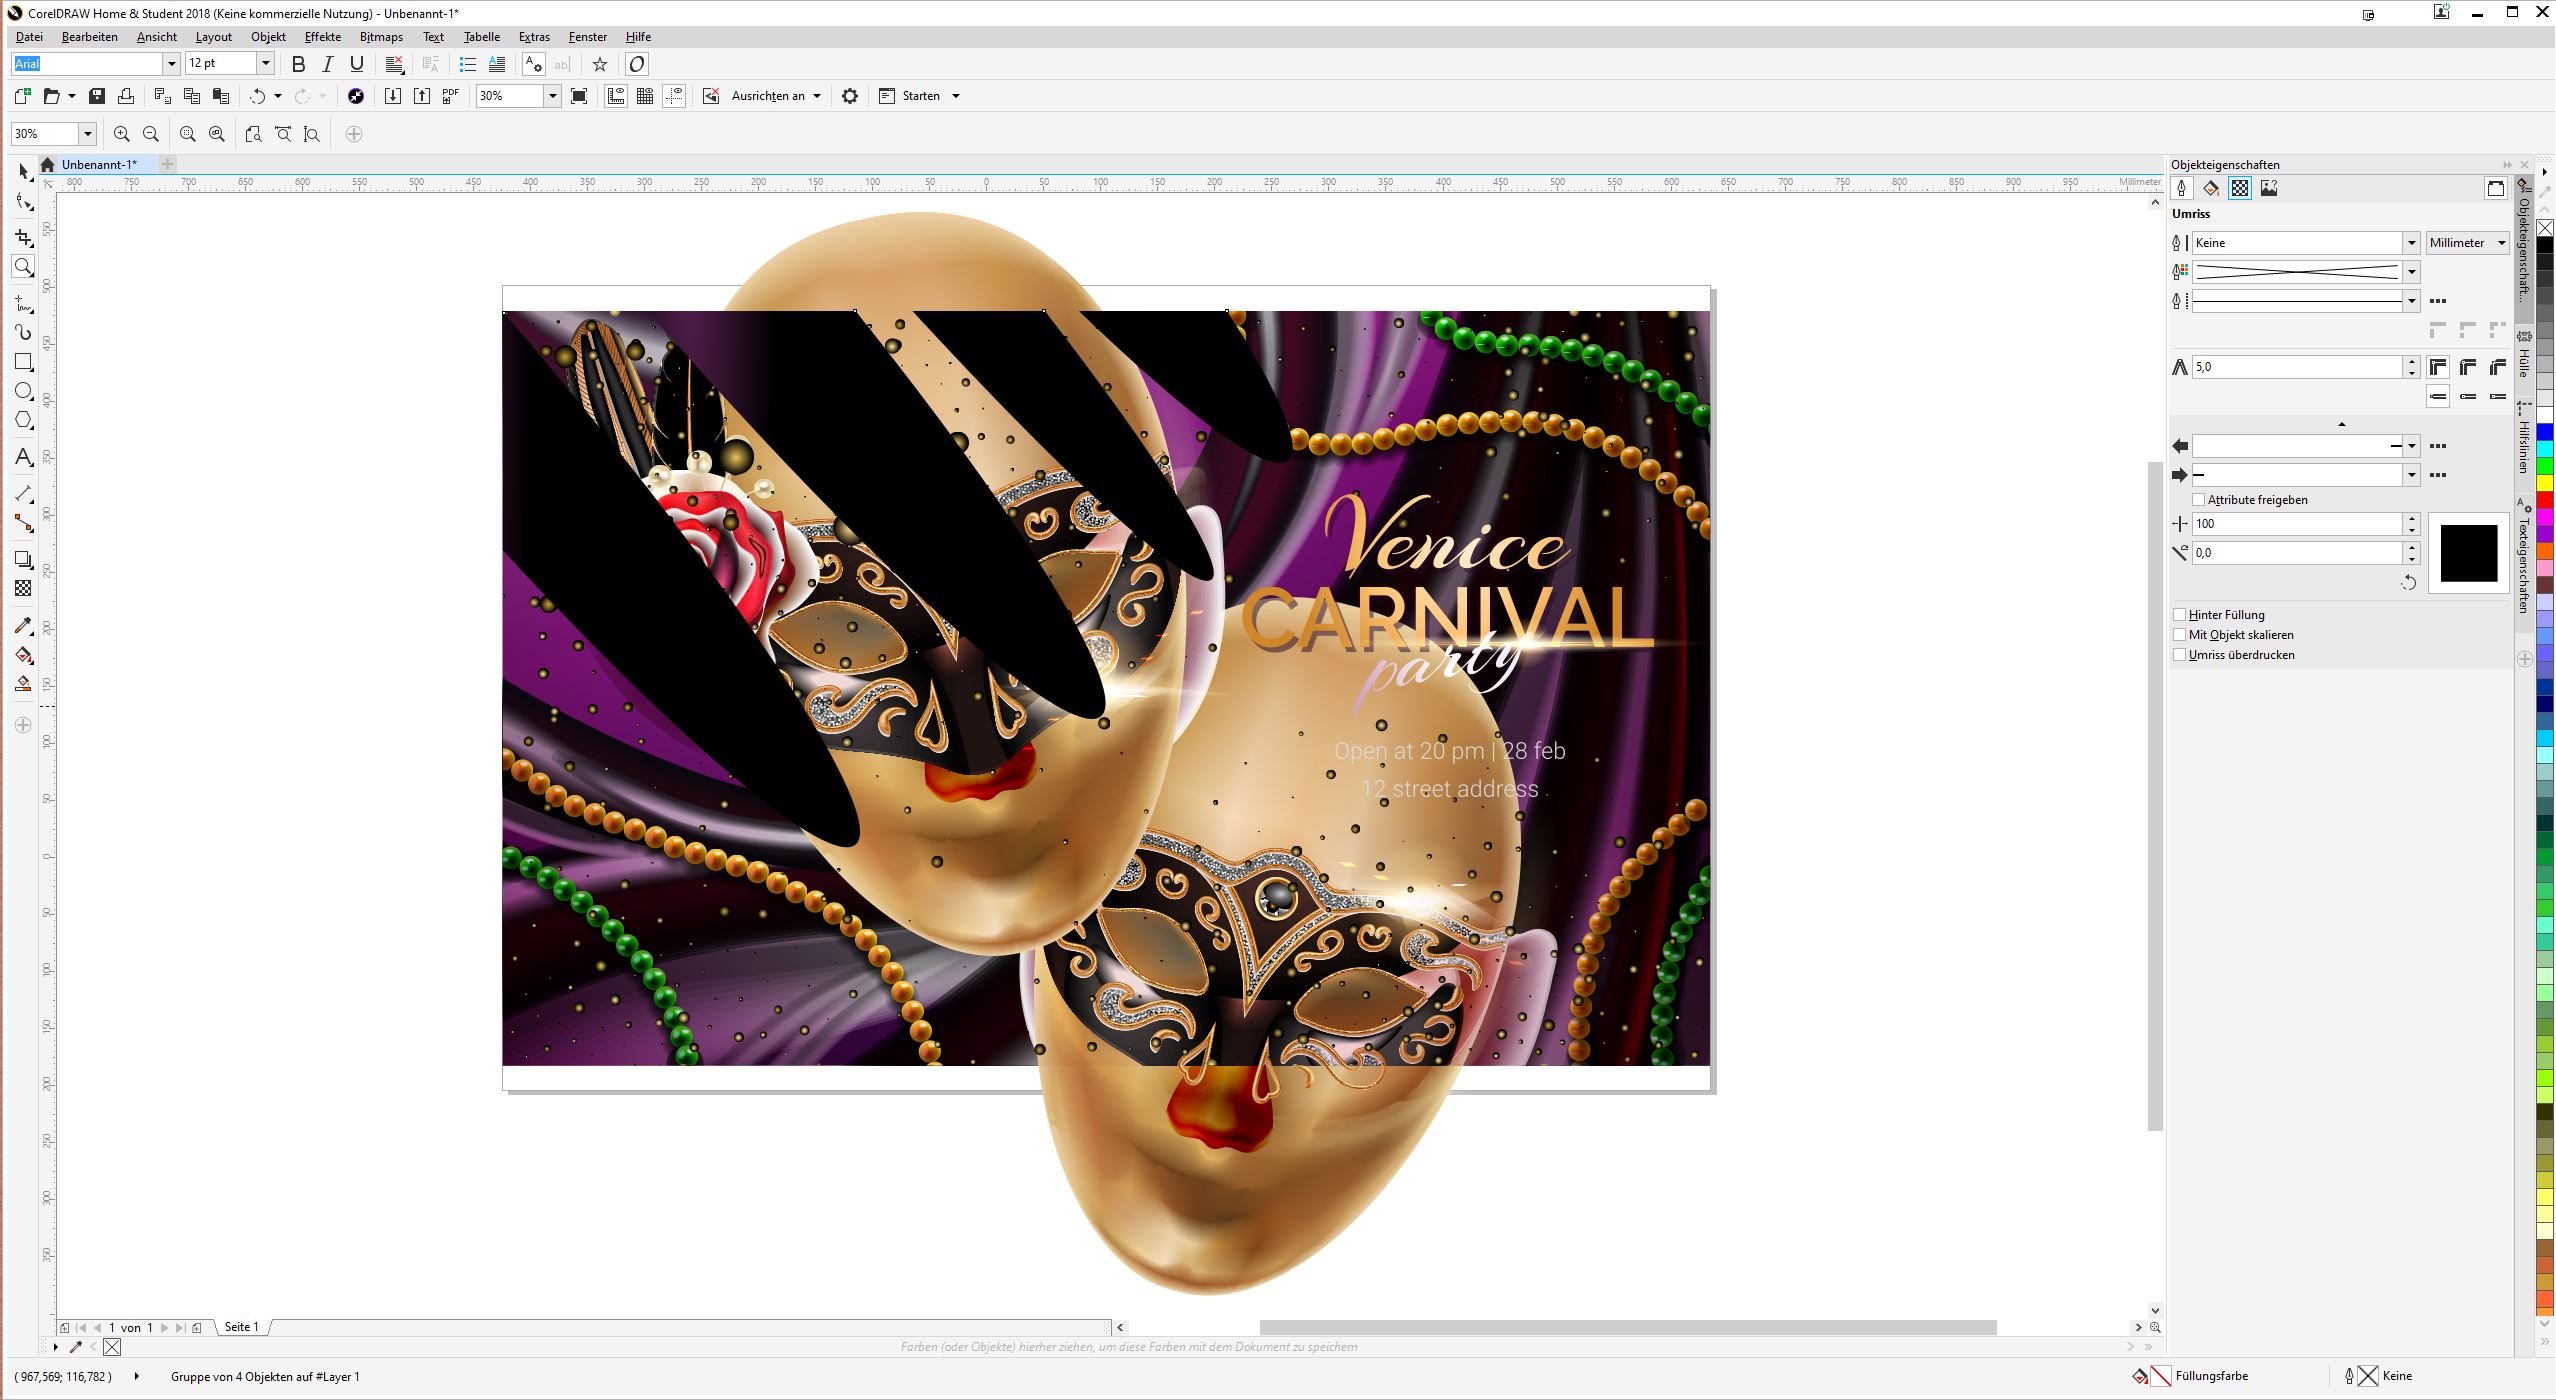Open the Bearbeiten menu

tap(89, 37)
